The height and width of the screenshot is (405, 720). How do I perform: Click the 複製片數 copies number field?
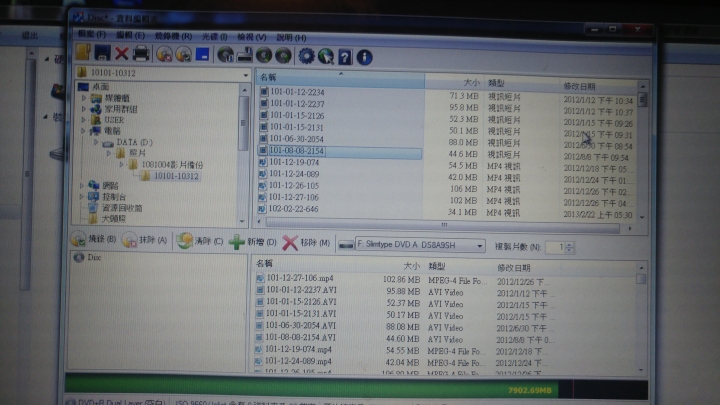556,248
